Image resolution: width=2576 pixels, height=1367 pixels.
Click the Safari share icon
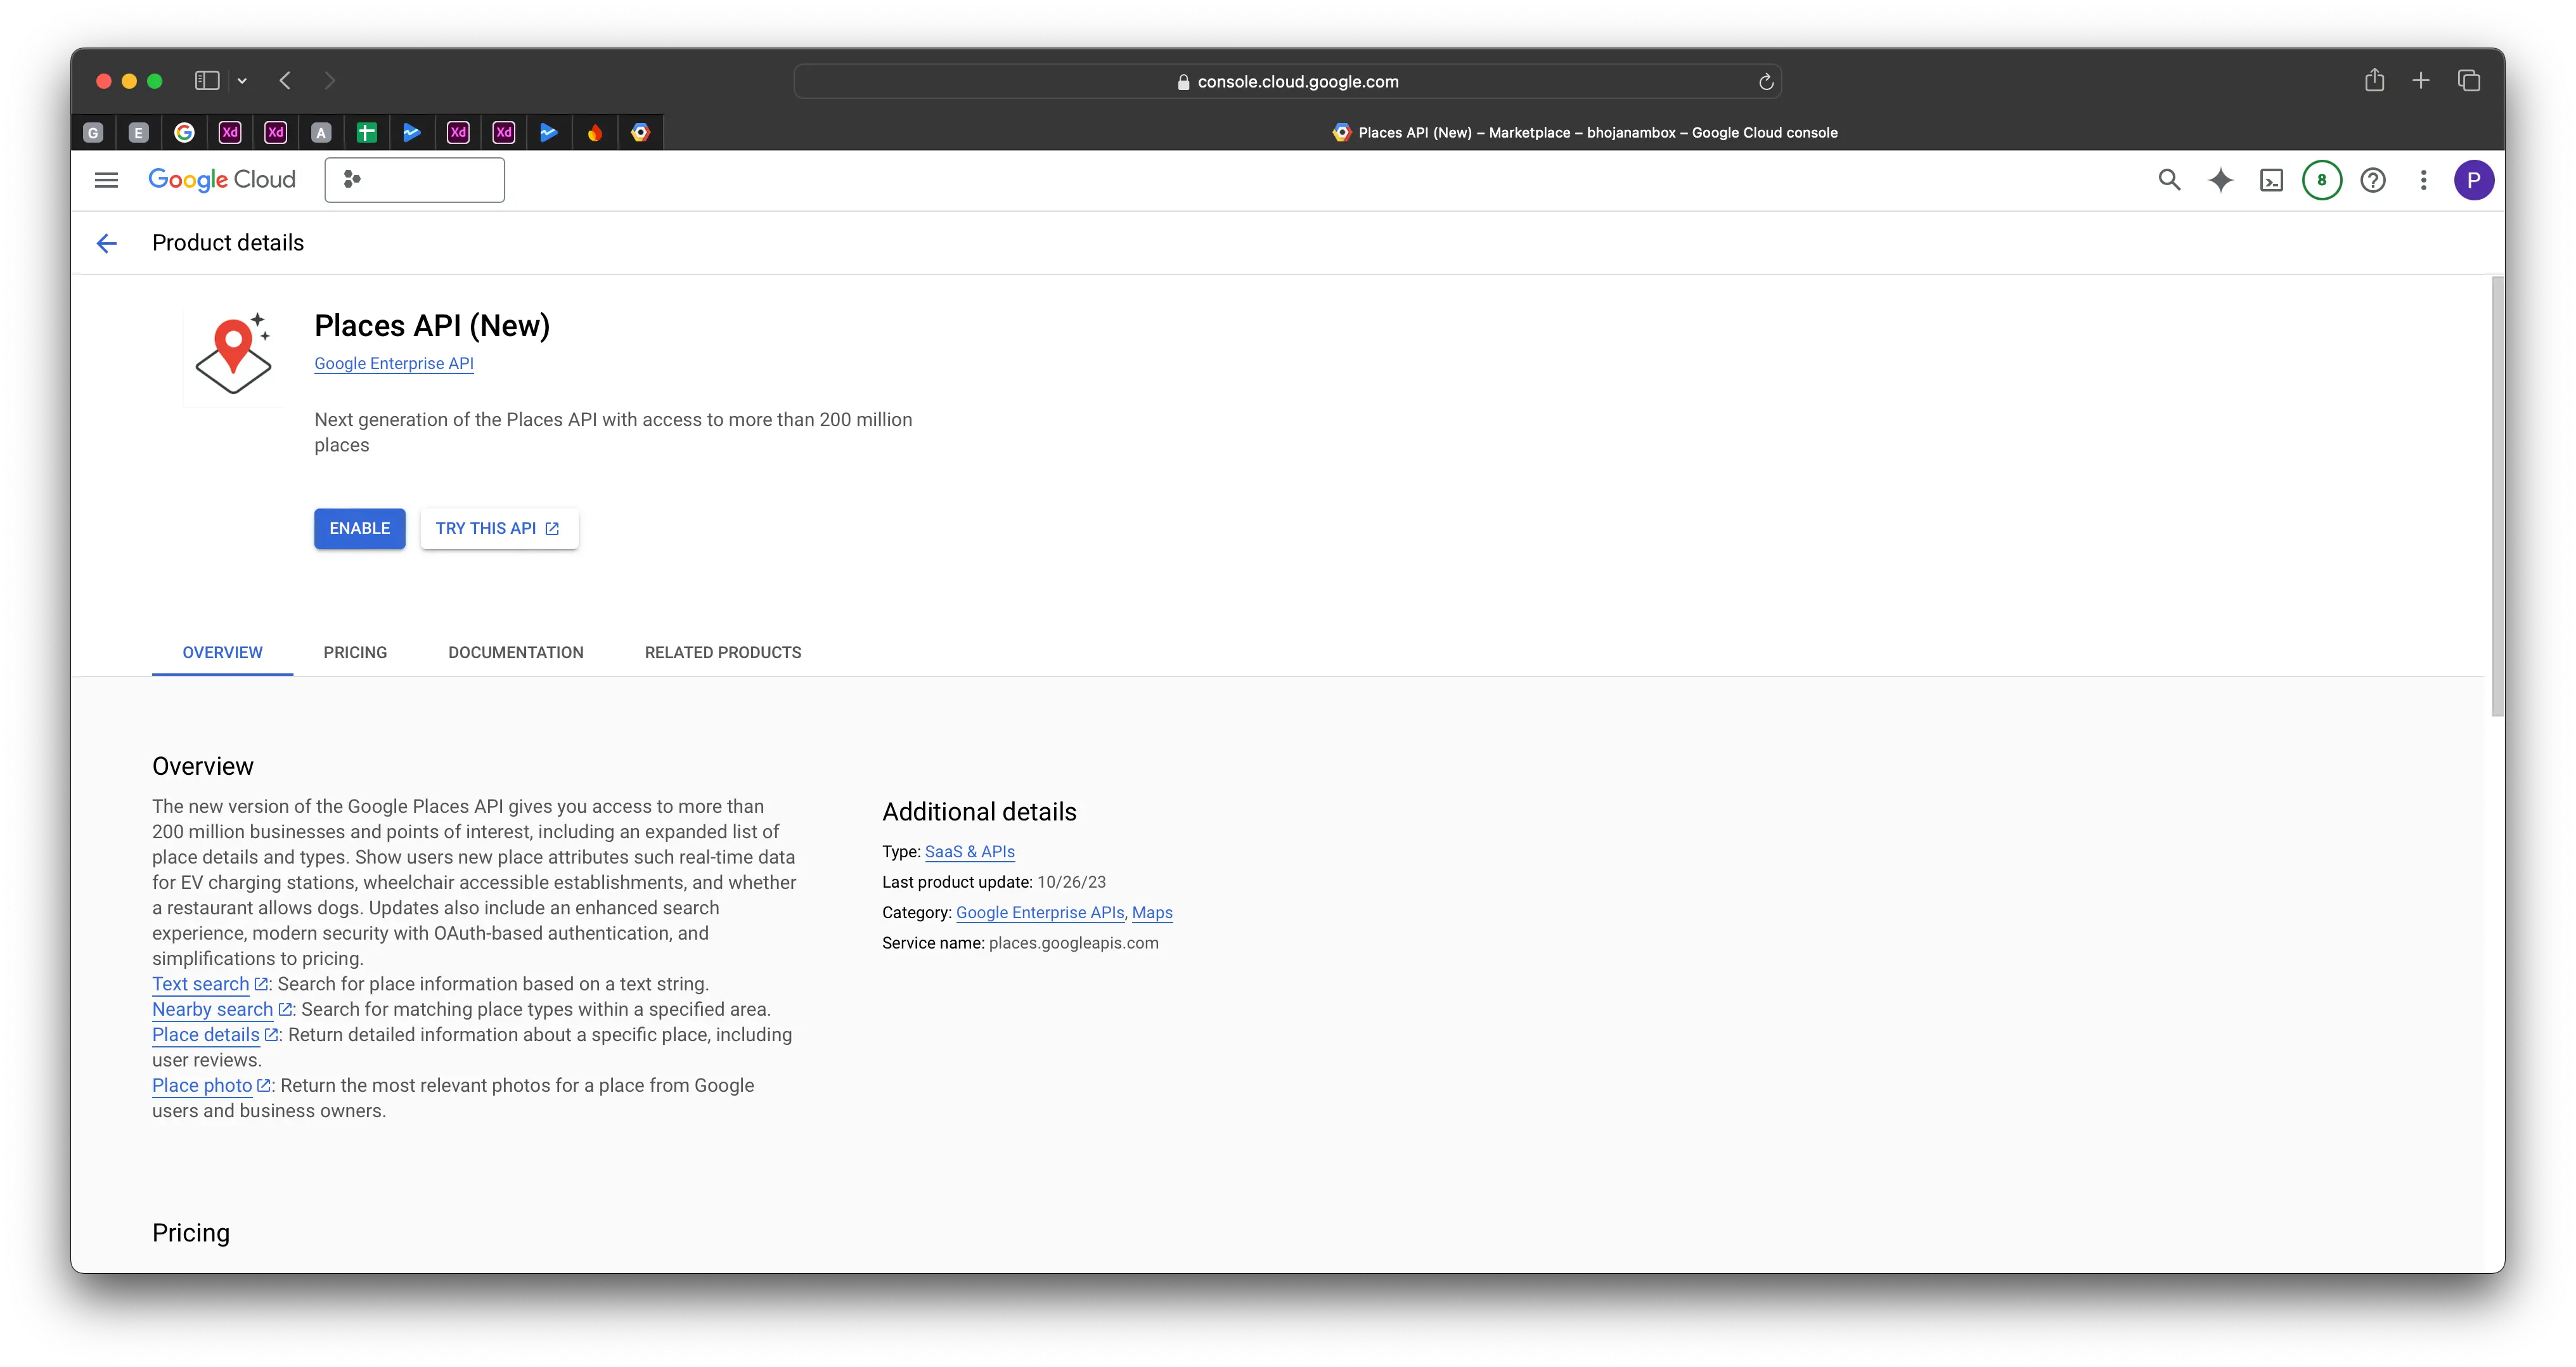pyautogui.click(x=2374, y=80)
